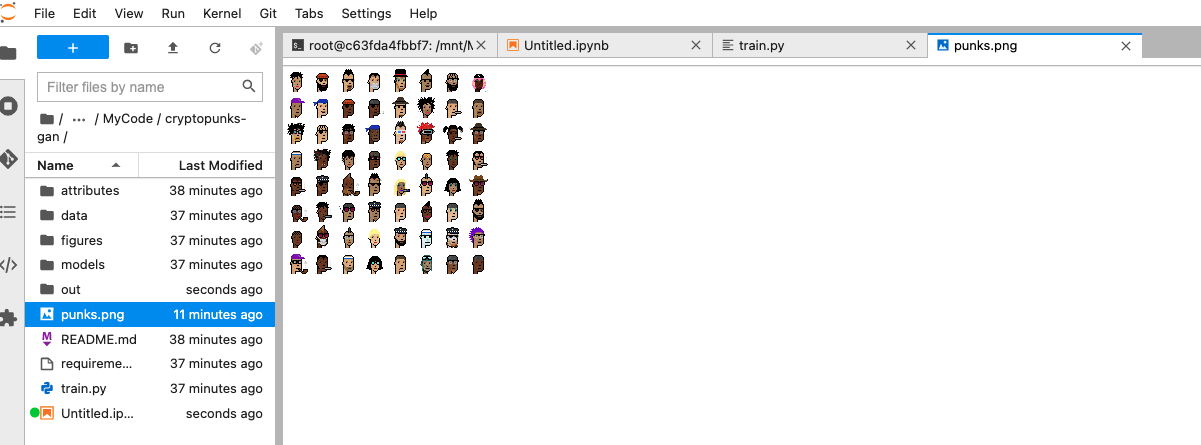Close the train.py tab
The height and width of the screenshot is (445, 1201).
pyautogui.click(x=911, y=46)
